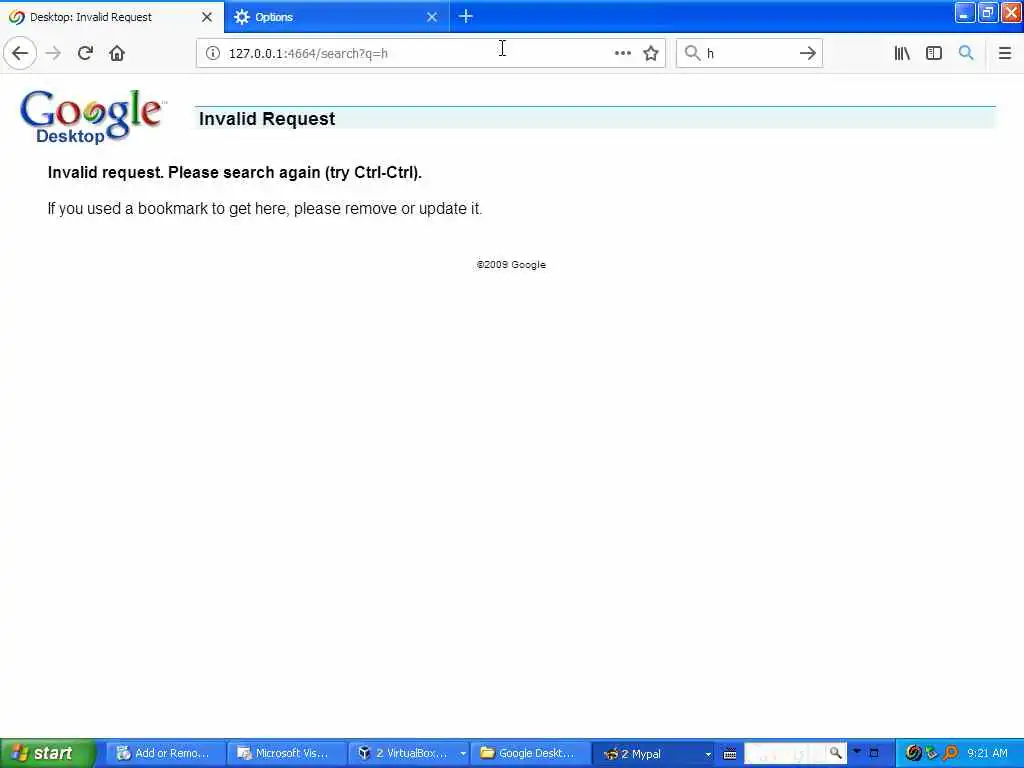Switch to Google Desktop folder window
This screenshot has width=1024, height=768.
[x=530, y=753]
